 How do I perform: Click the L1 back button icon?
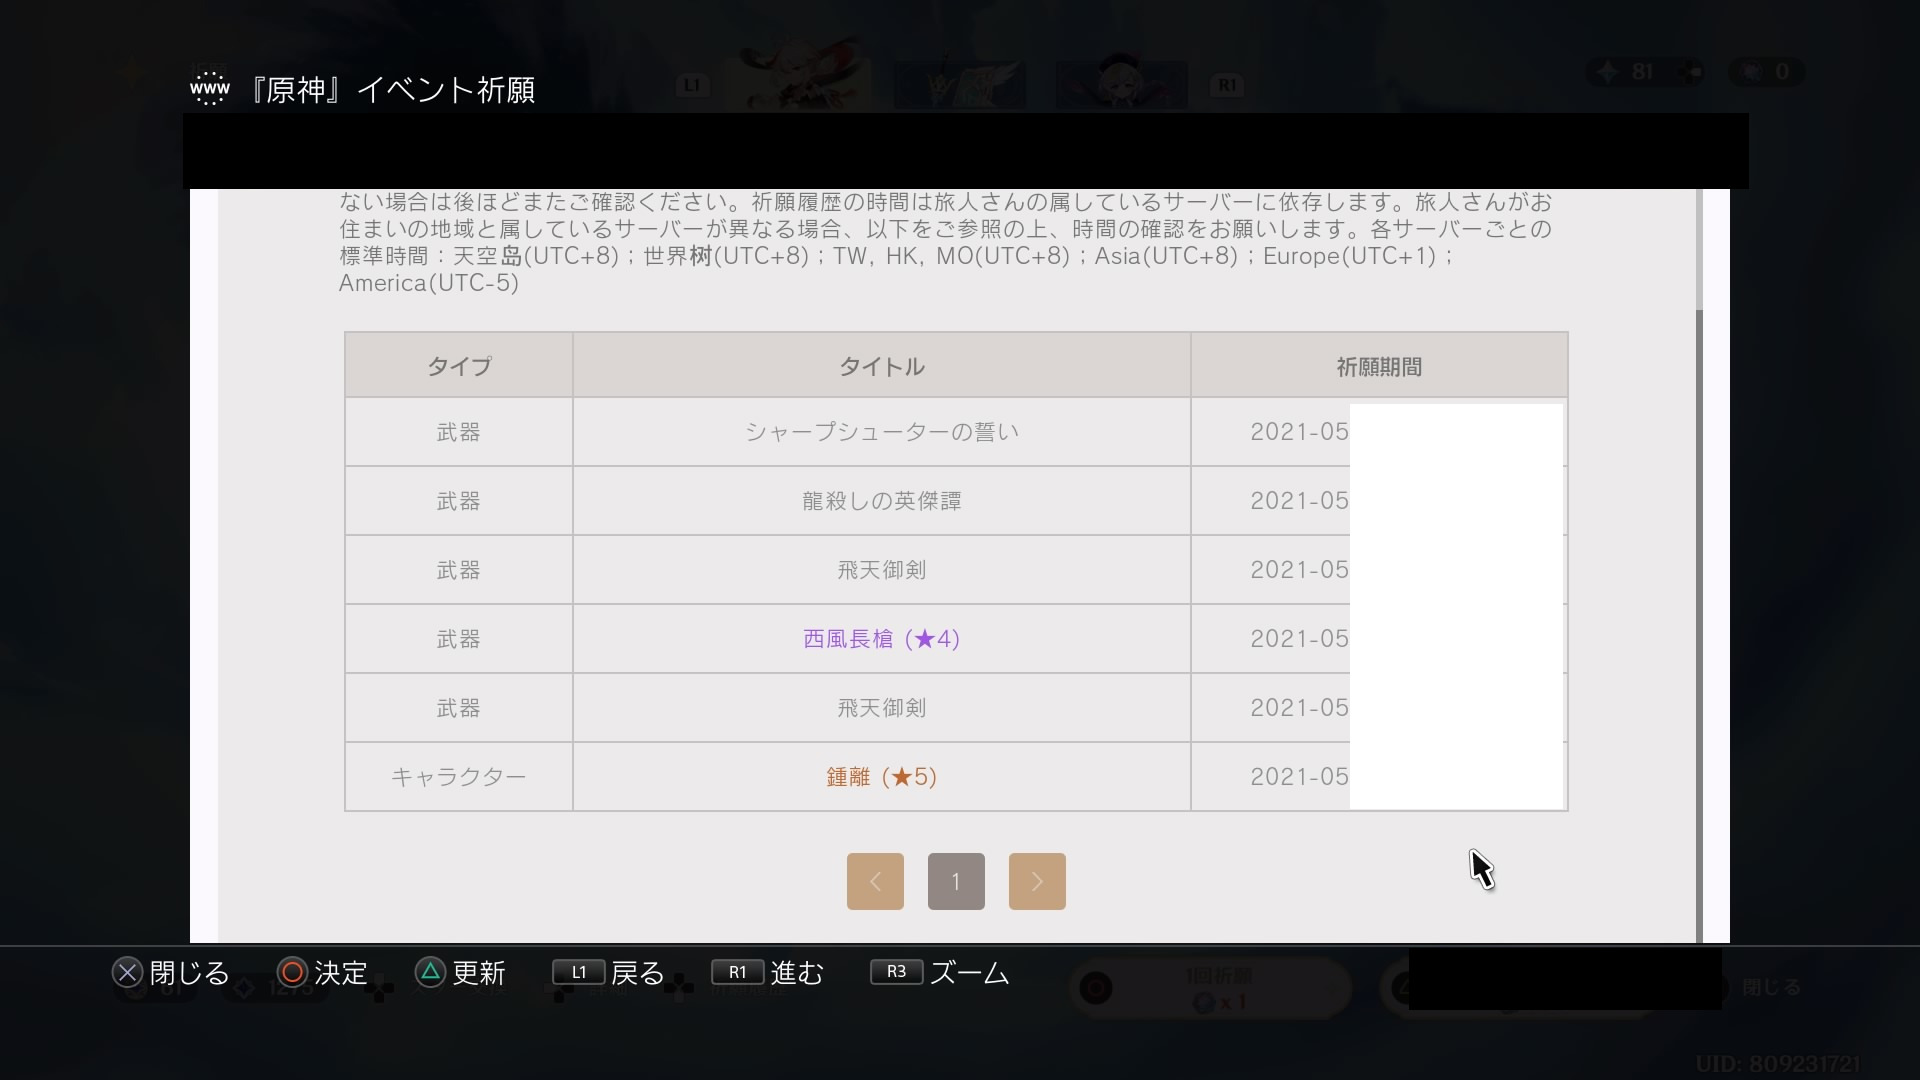[578, 972]
